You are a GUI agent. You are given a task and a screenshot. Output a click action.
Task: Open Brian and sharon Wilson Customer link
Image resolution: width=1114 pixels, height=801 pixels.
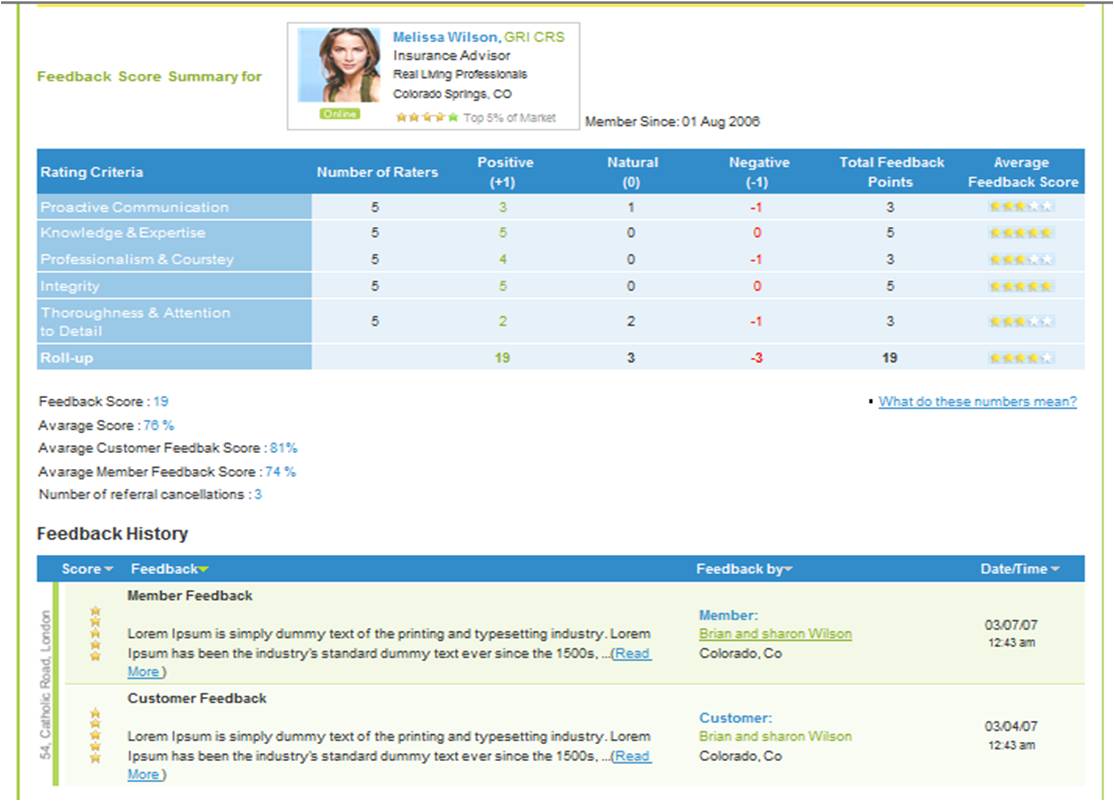coord(775,736)
